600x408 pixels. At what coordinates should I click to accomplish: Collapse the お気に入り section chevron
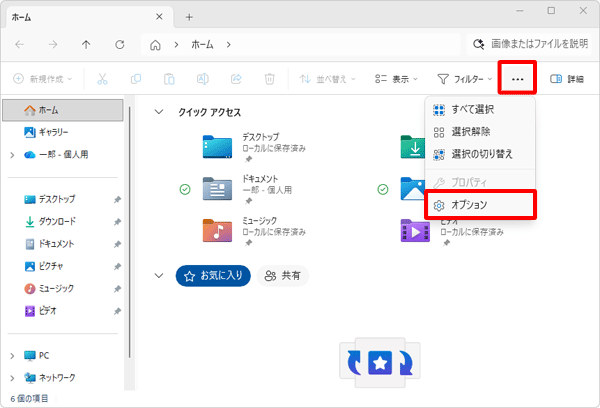pyautogui.click(x=159, y=276)
